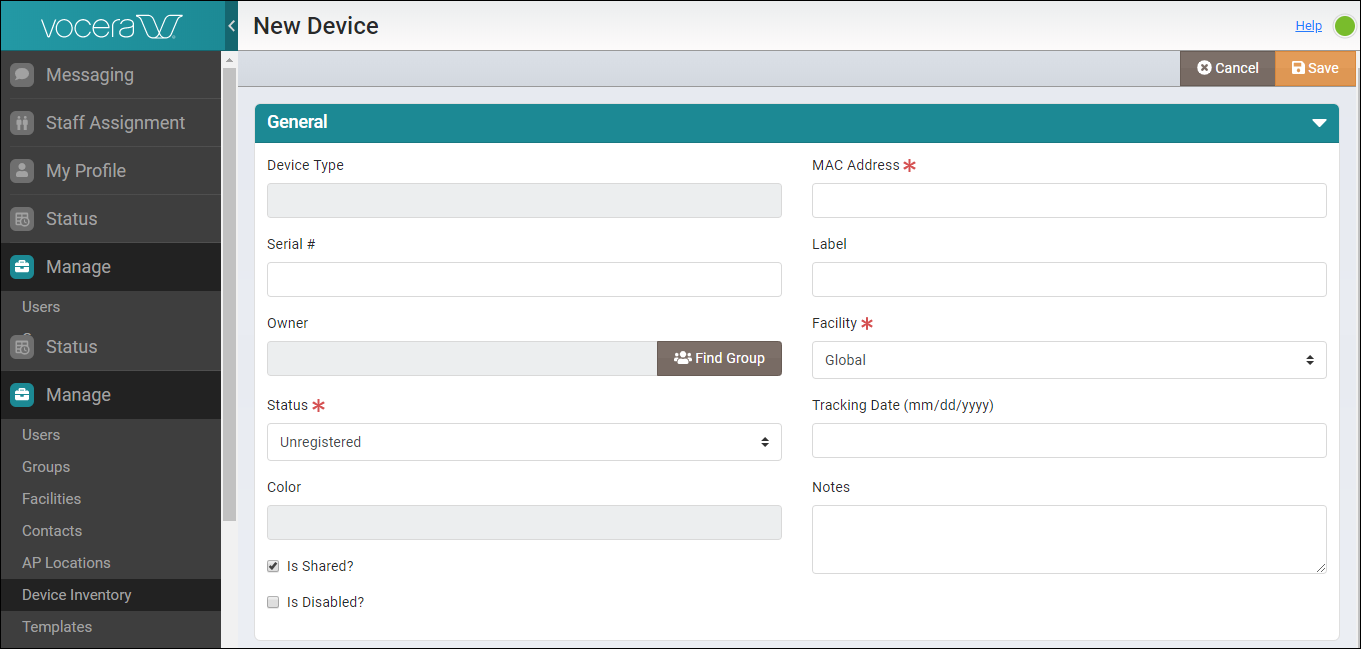Open the Facility dropdown showing Global
1361x649 pixels.
click(x=1068, y=360)
